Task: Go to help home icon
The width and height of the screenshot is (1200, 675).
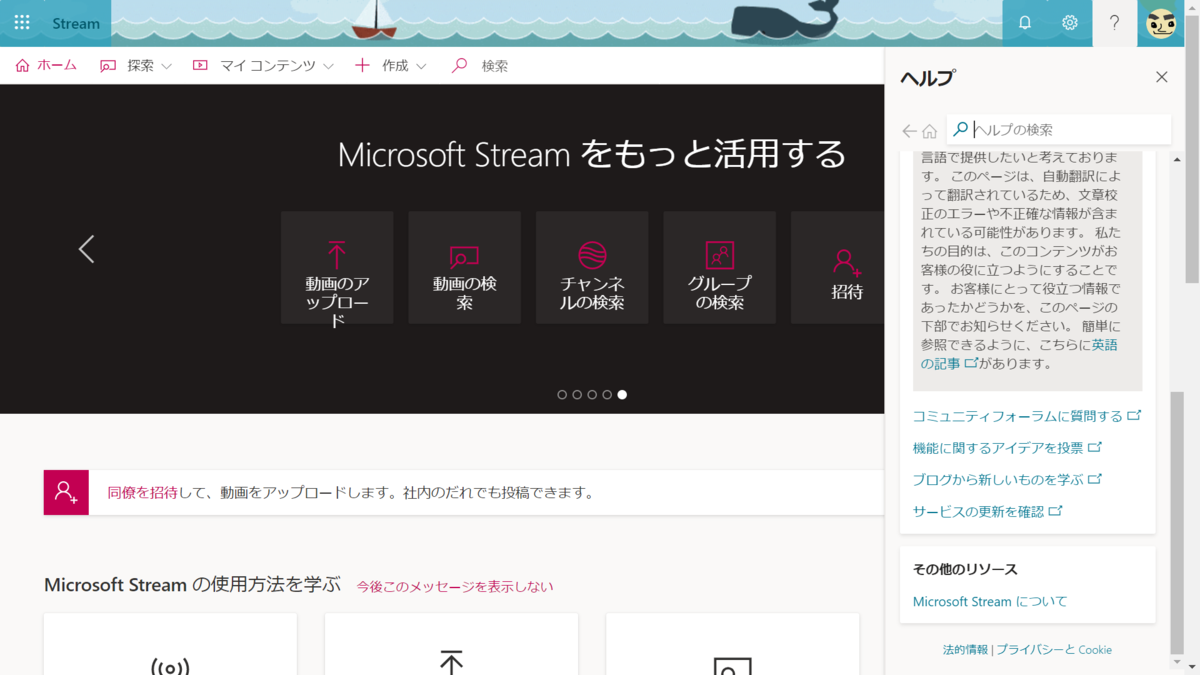Action: [x=930, y=131]
